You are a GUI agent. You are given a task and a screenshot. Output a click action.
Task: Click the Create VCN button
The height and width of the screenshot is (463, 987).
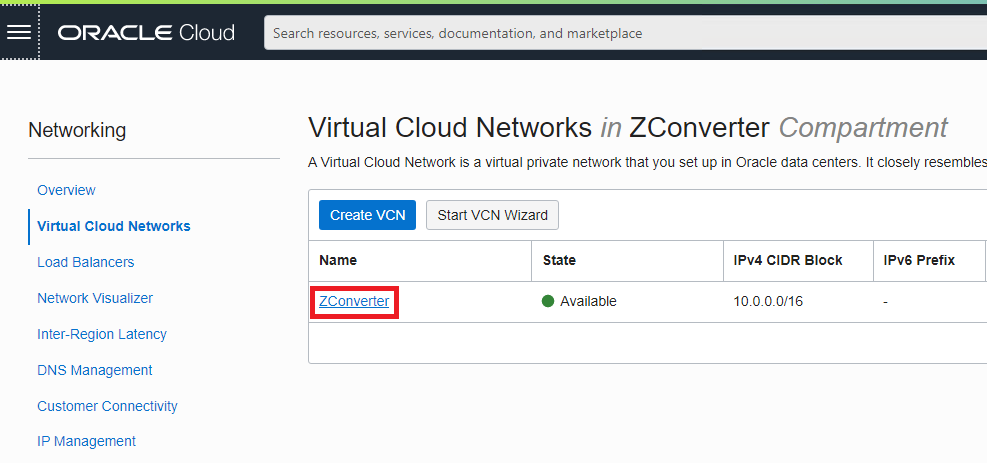click(x=368, y=215)
